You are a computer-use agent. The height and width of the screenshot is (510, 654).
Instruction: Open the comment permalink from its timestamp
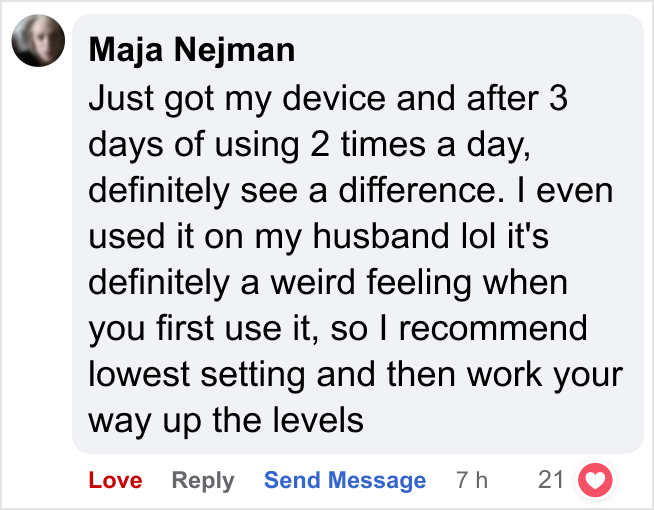472,481
